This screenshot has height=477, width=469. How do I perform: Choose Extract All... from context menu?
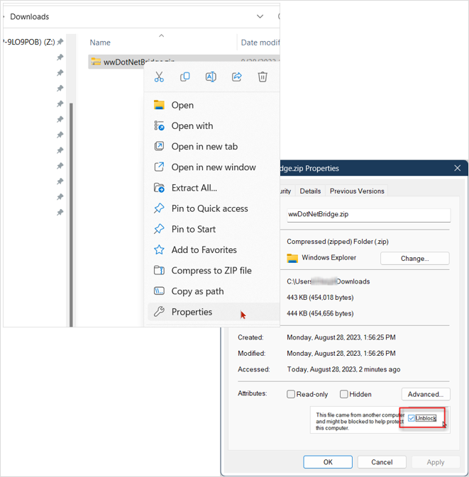point(213,188)
